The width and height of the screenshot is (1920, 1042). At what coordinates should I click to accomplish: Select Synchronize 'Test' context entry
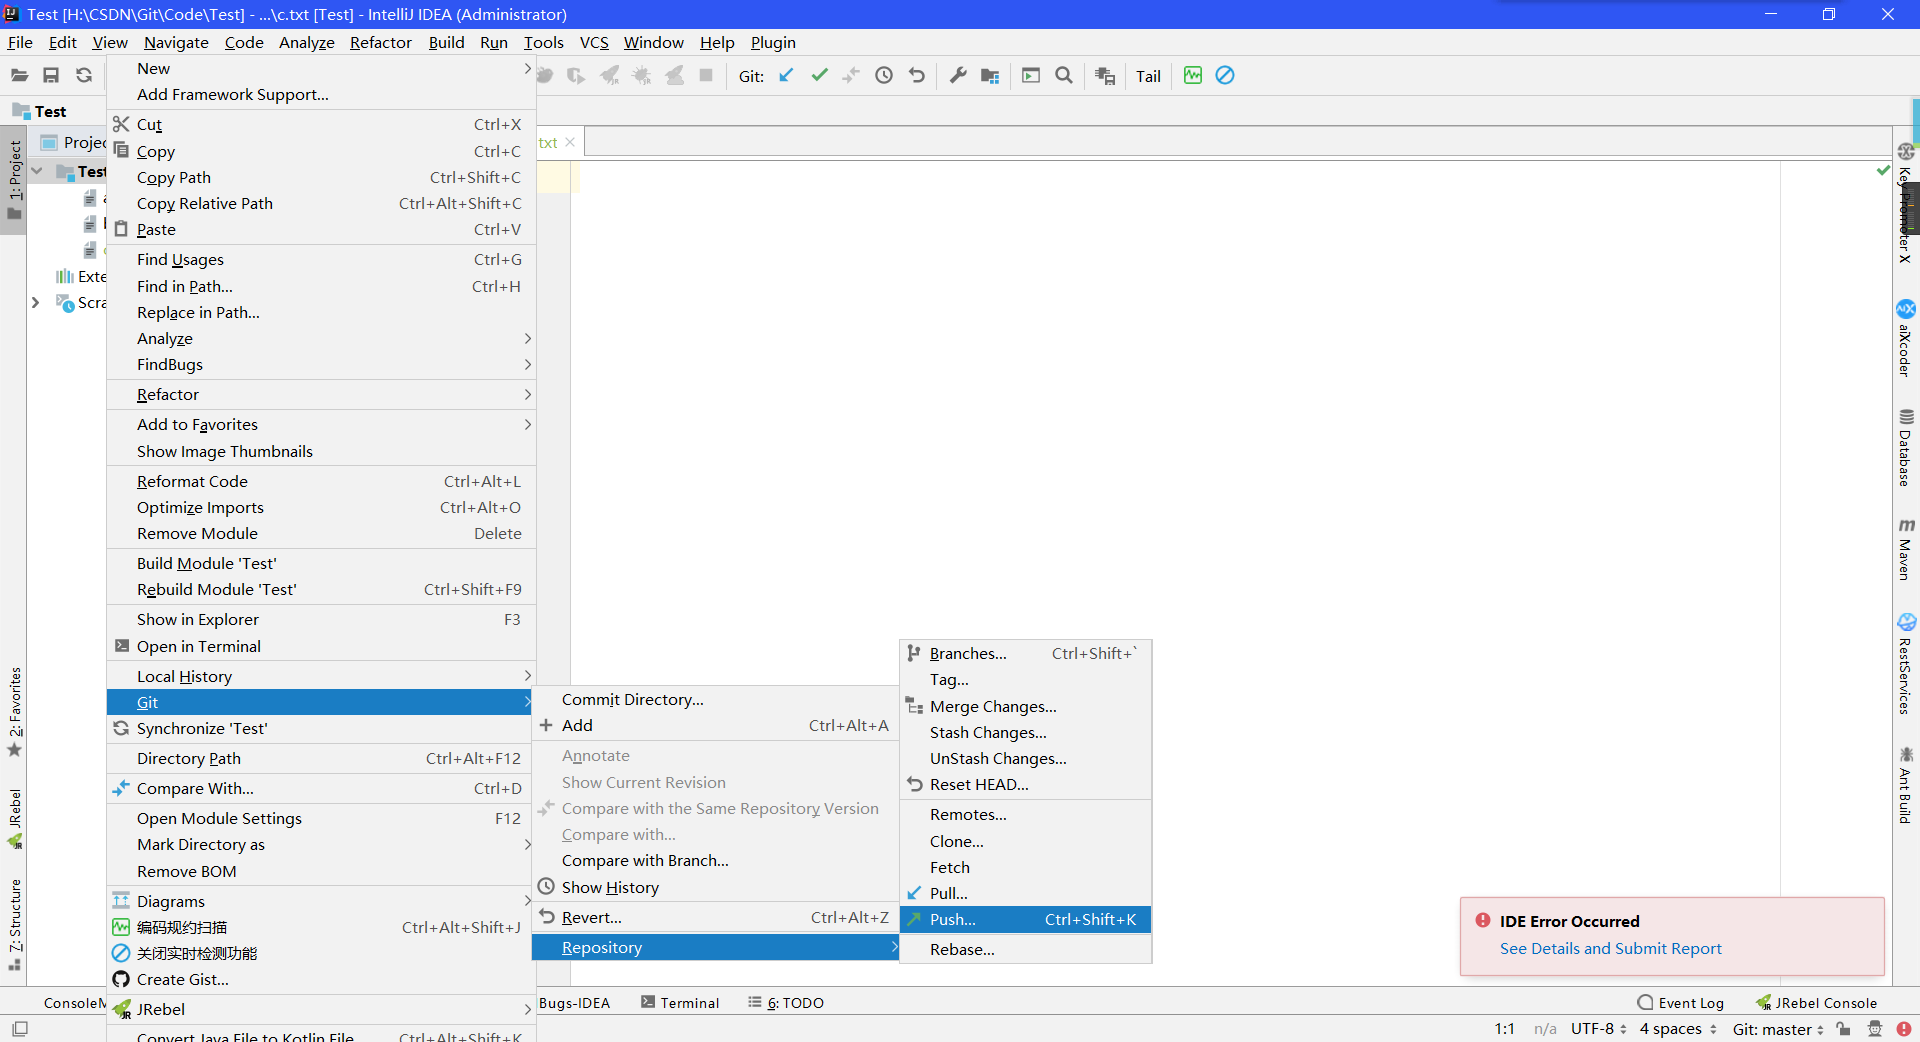click(321, 728)
